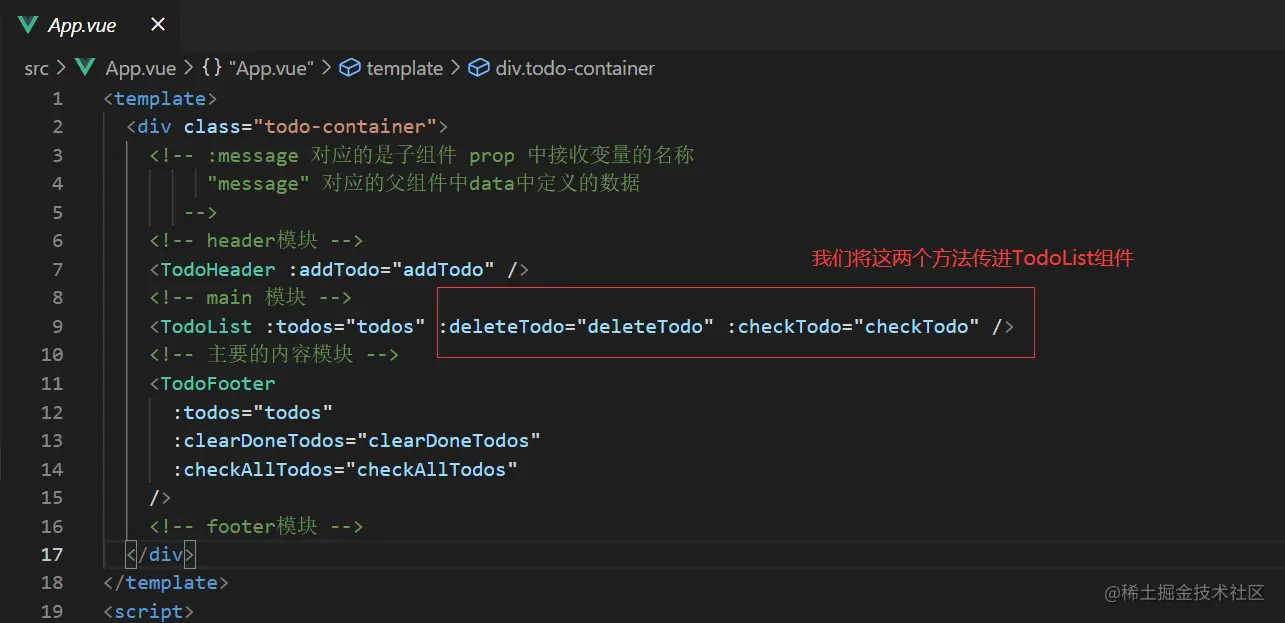Viewport: 1285px width, 623px height.
Task: Click the opening <template> tag on line 1
Action: 160,98
